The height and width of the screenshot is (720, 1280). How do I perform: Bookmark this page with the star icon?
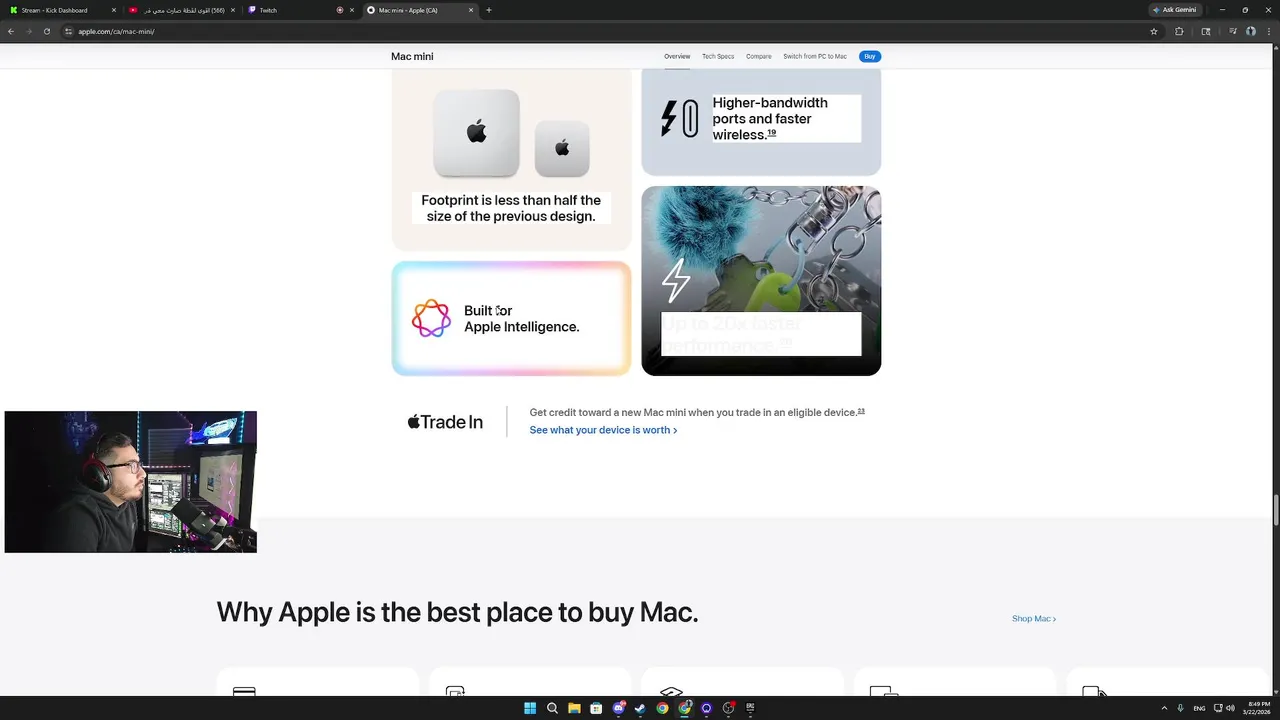tap(1154, 31)
